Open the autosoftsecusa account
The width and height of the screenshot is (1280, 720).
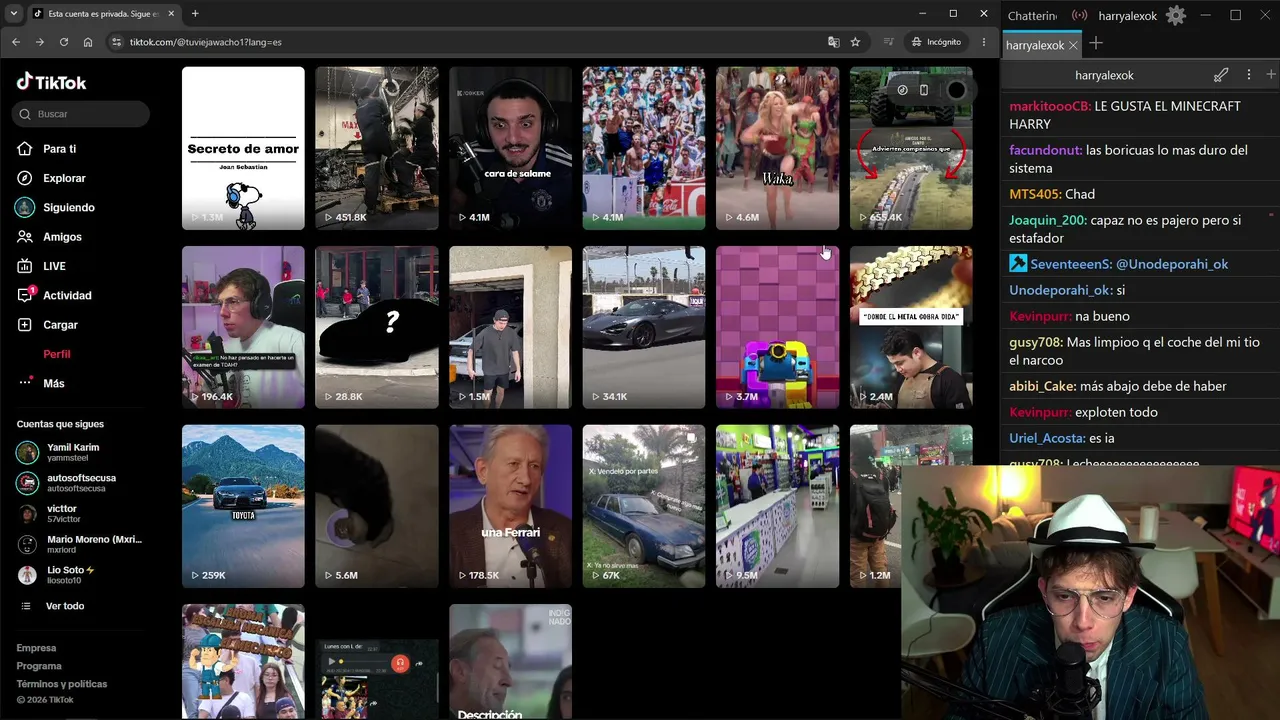coord(80,483)
